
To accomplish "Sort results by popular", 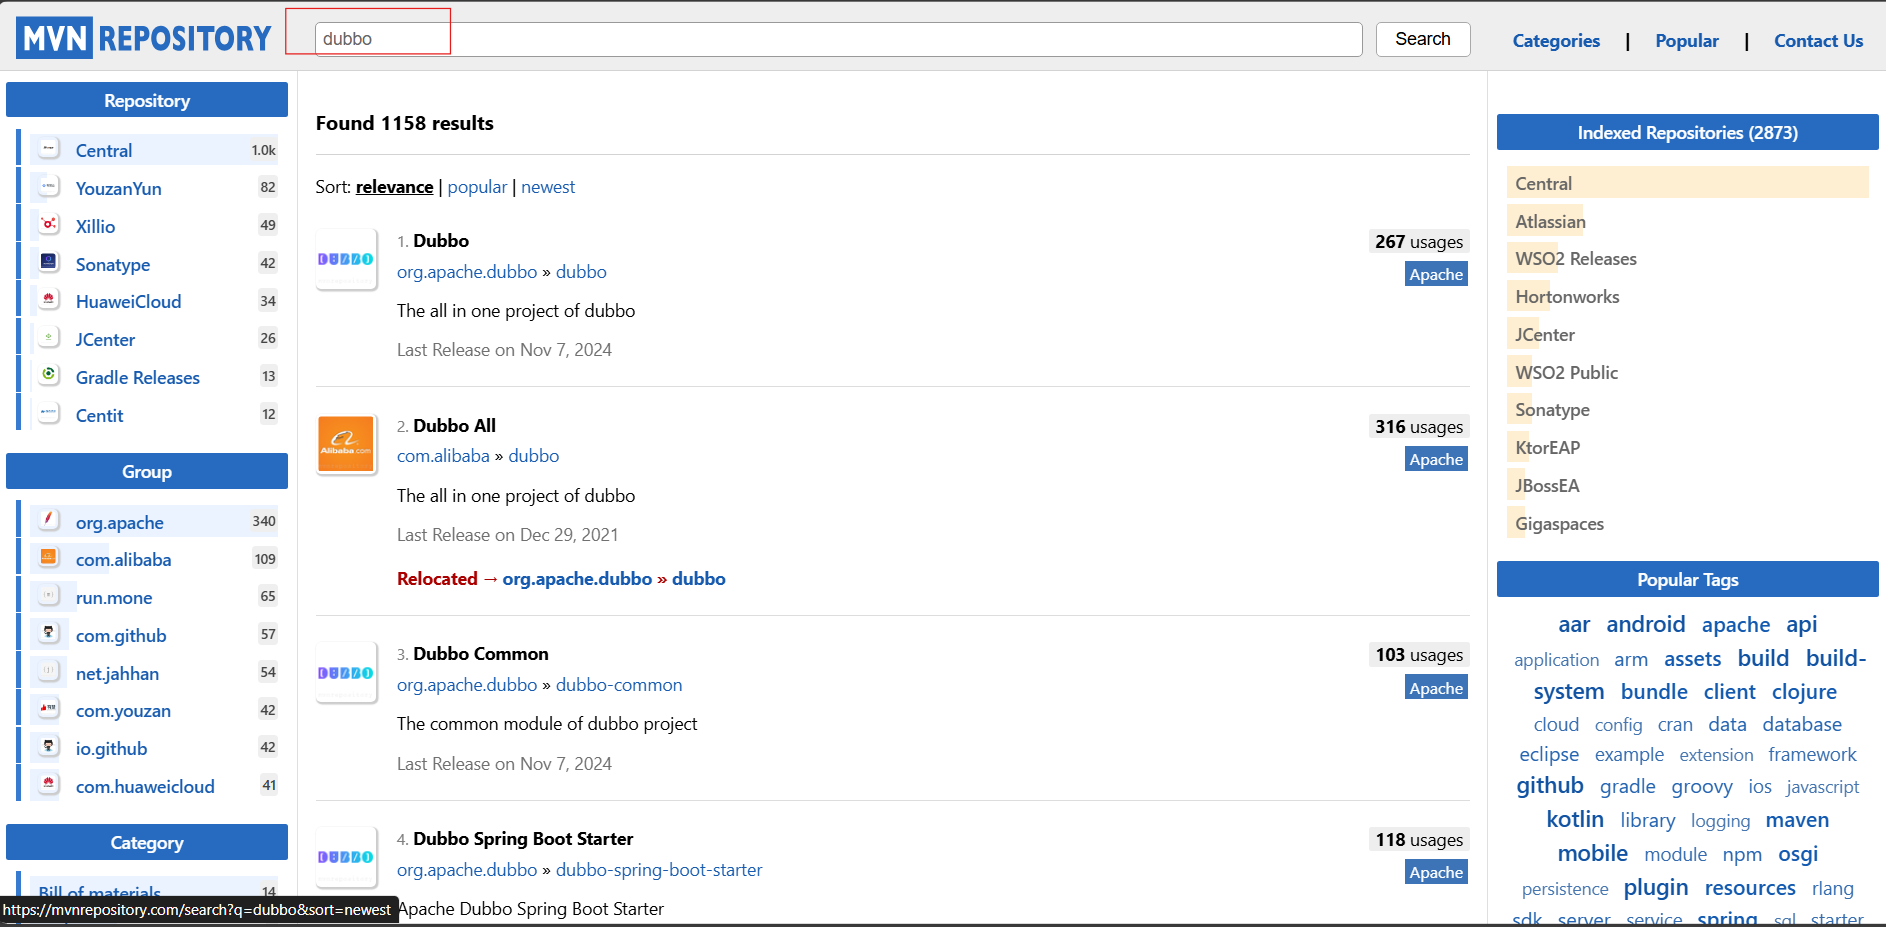I will [x=477, y=187].
